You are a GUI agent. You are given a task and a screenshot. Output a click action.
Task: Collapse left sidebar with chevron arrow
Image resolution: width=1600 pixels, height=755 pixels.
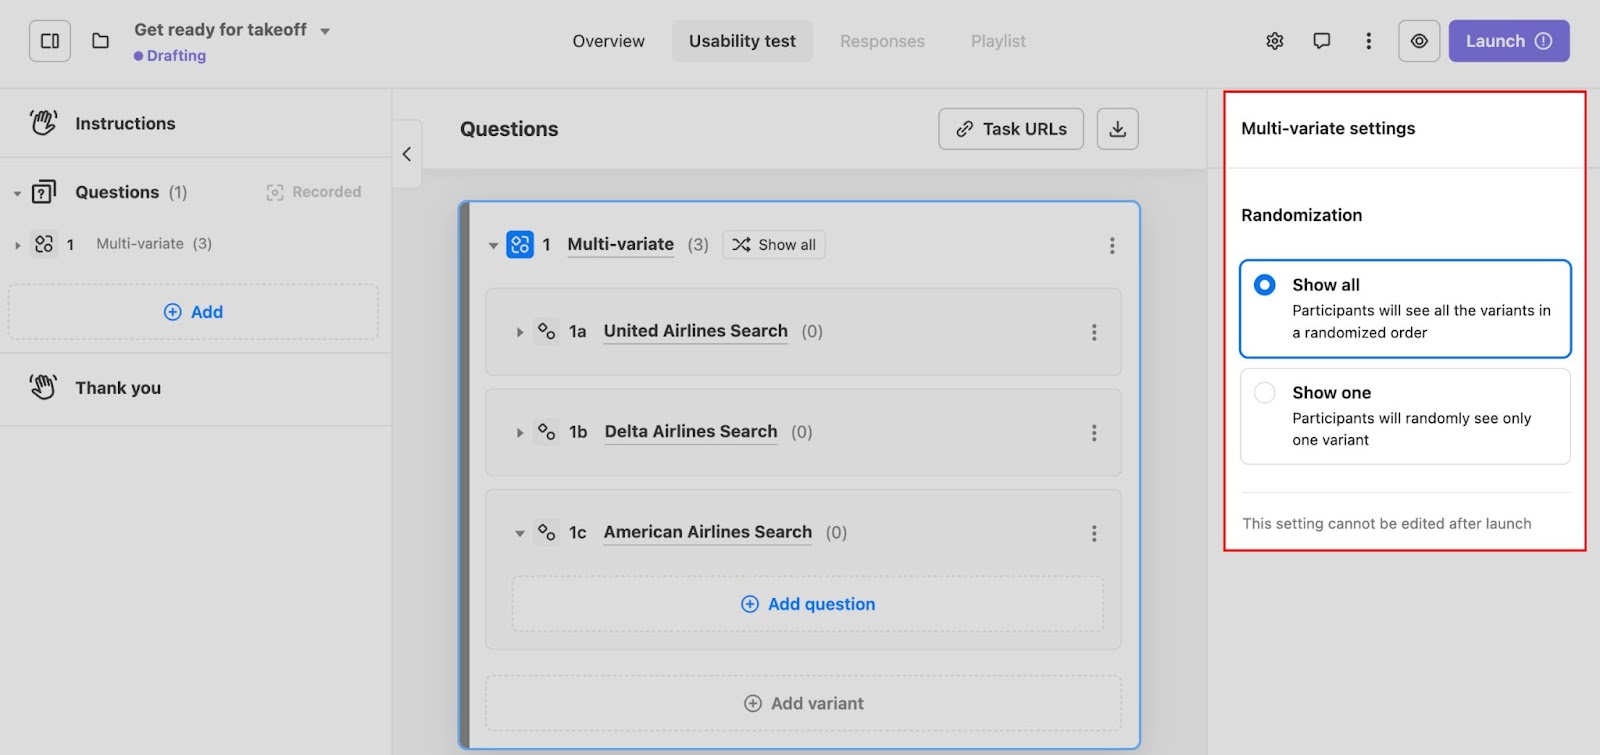[407, 154]
